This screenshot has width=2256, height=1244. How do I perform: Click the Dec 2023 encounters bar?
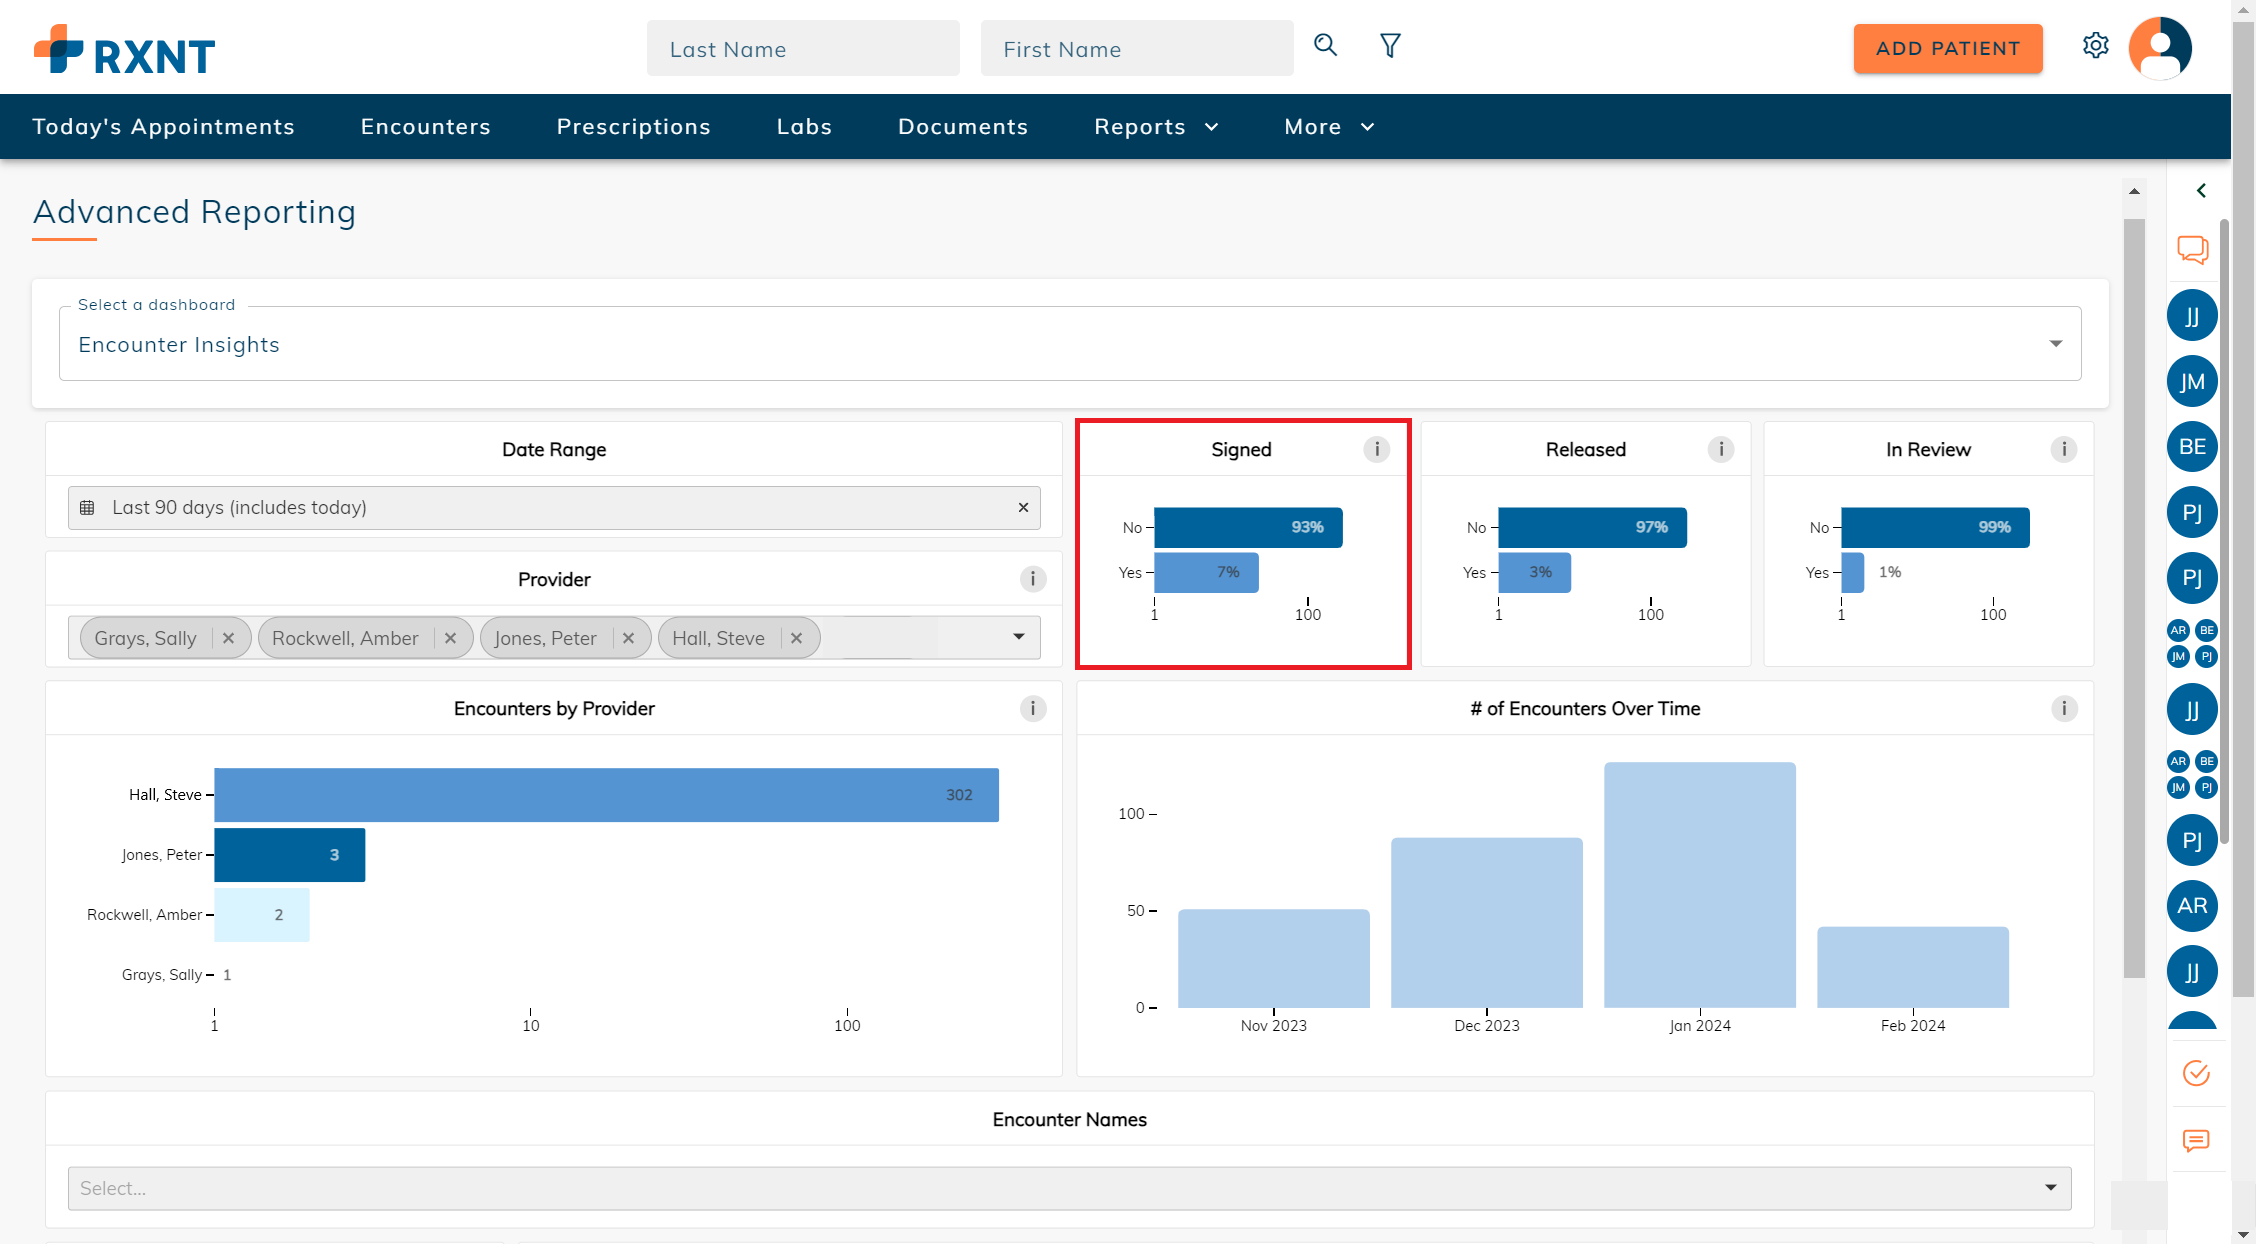1486,923
